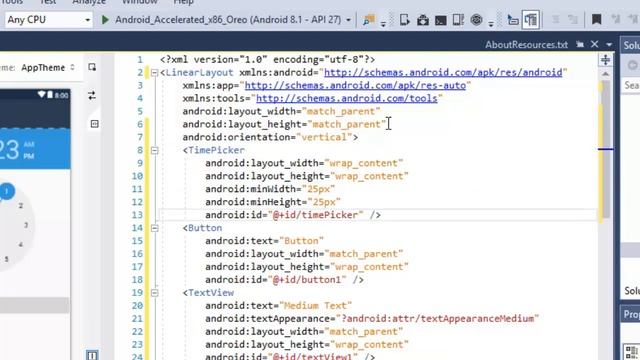Click hour 3 on the clock preview
This screenshot has height=360, width=640.
(x=26, y=225)
